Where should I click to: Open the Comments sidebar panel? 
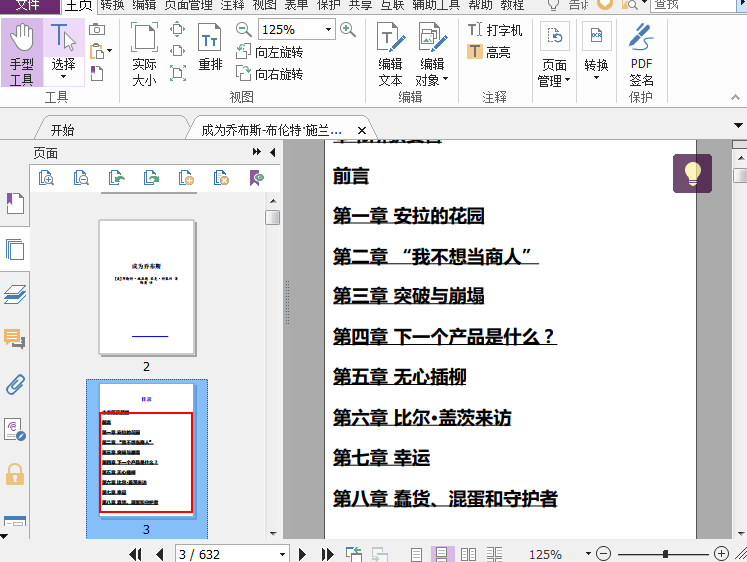pos(15,339)
